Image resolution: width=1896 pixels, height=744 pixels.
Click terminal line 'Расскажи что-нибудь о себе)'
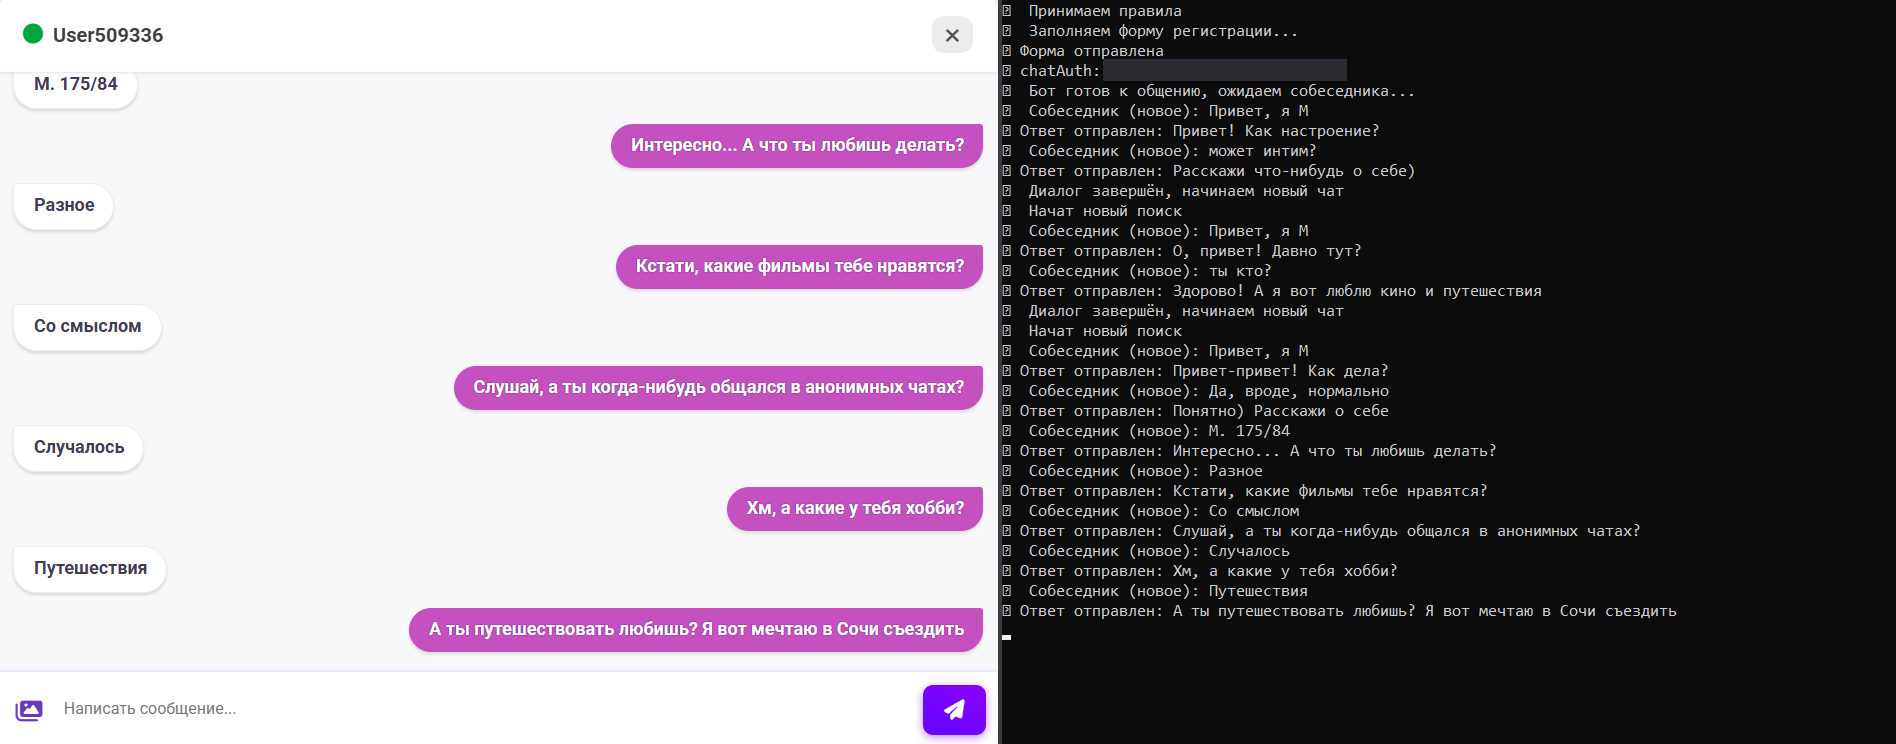click(x=1209, y=171)
